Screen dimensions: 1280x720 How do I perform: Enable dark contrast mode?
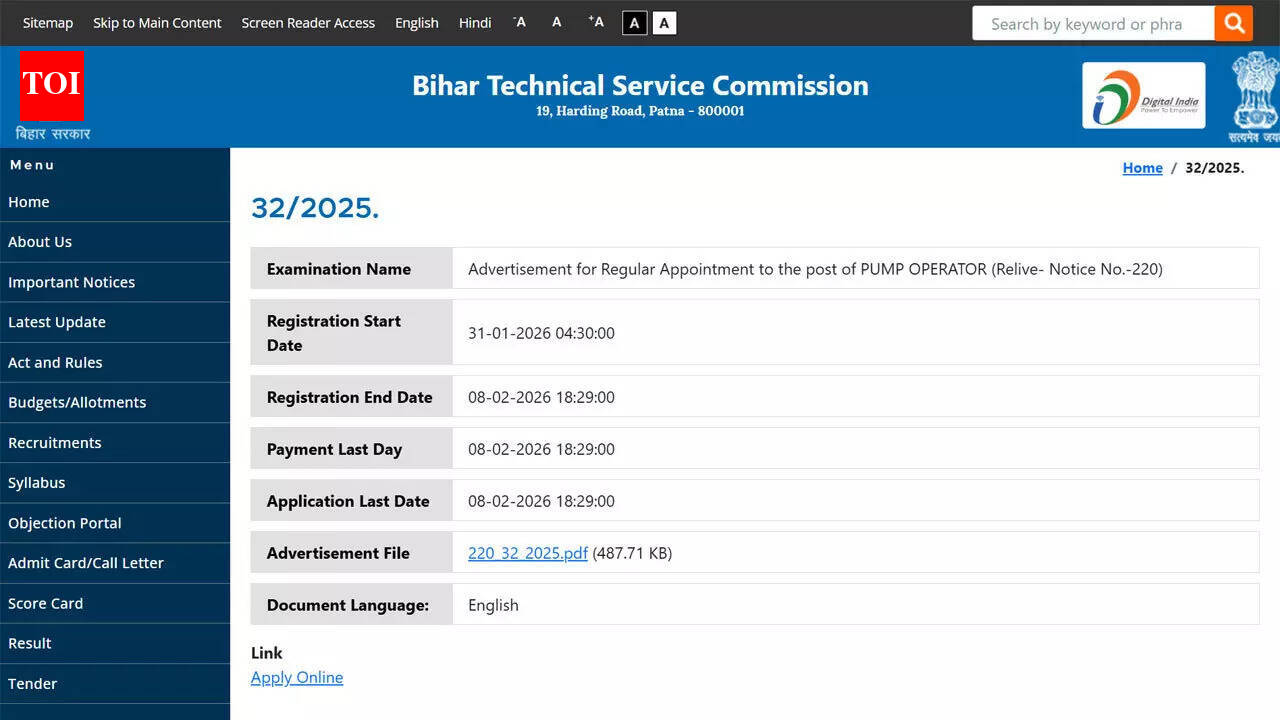pyautogui.click(x=634, y=22)
